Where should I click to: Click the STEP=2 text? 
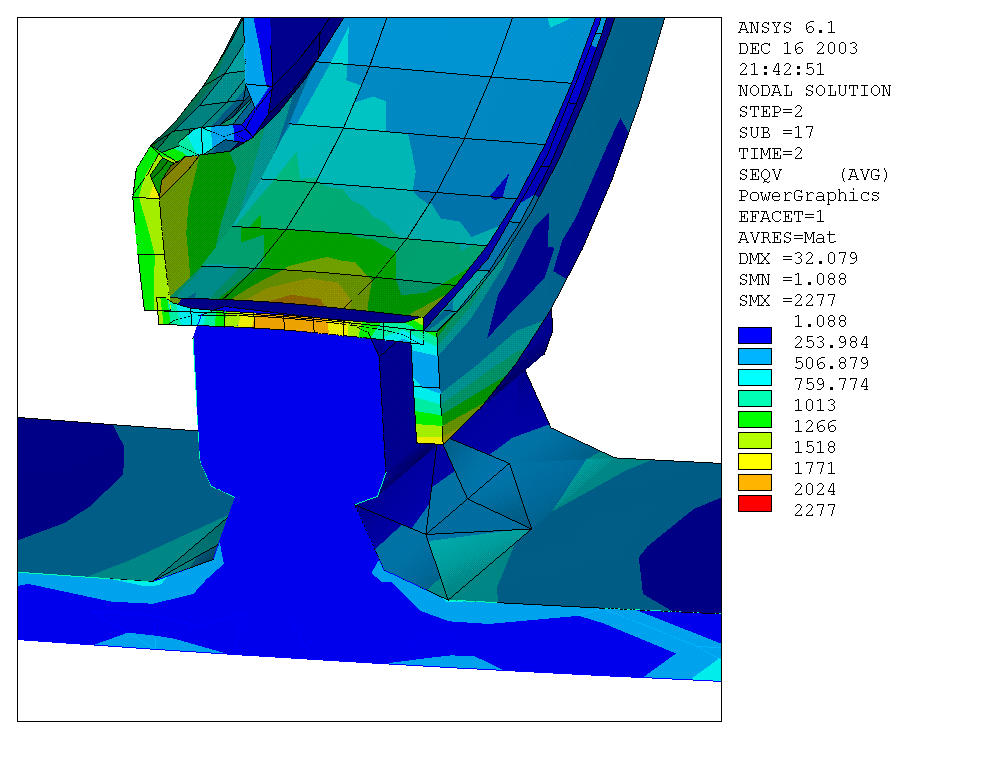click(x=771, y=111)
